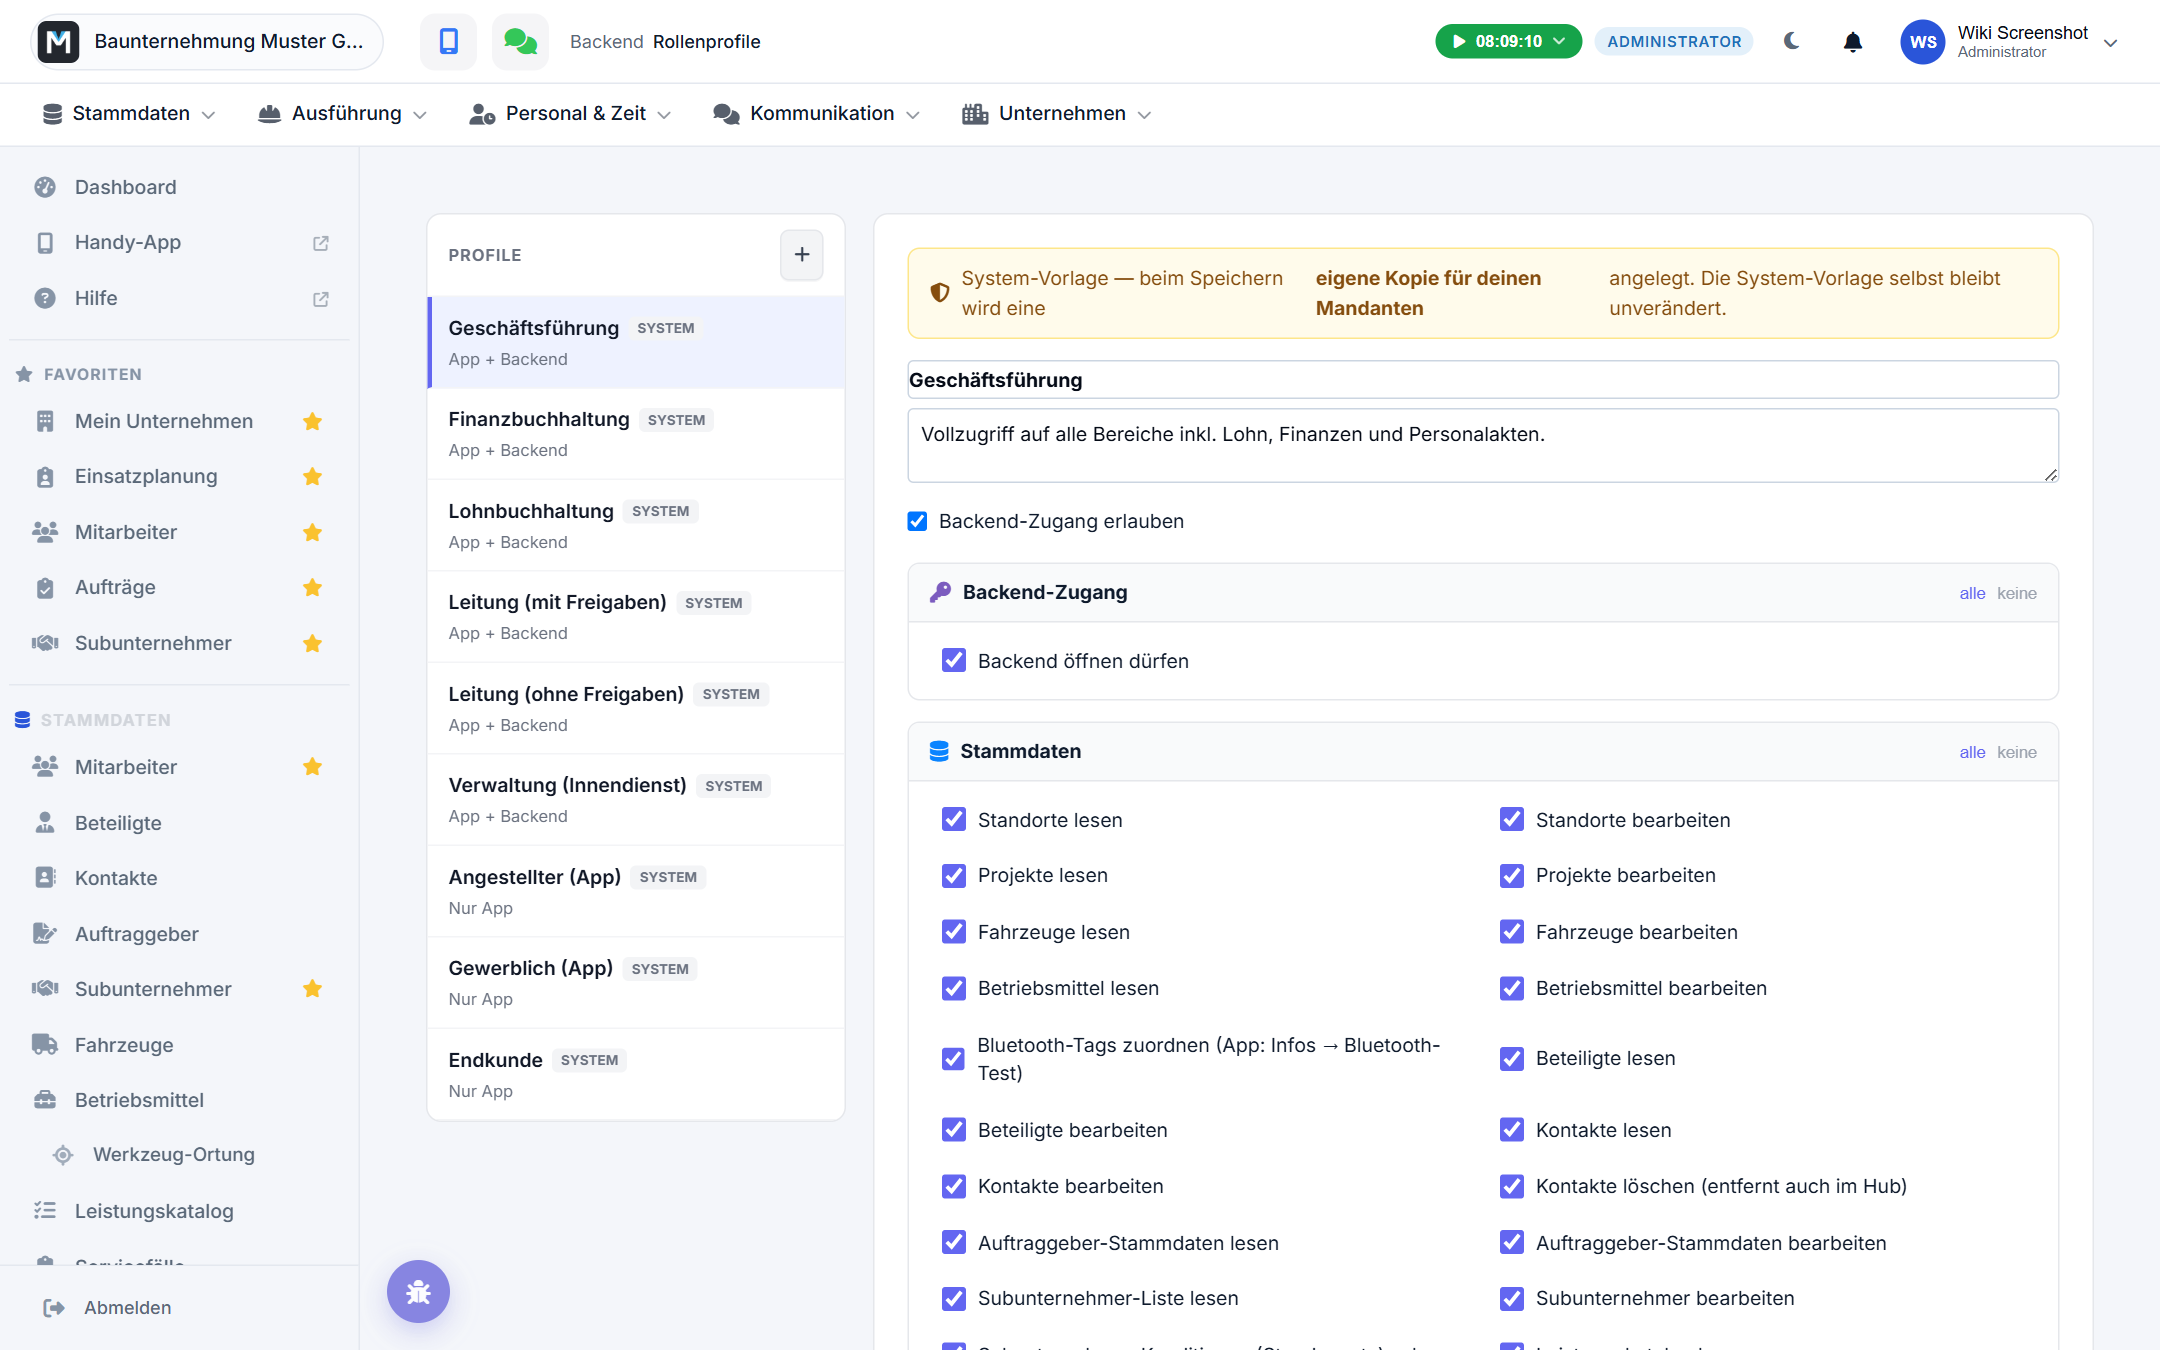The image size is (2160, 1350).
Task: Expand the Unternehmen menu dropdown
Action: click(x=1057, y=114)
